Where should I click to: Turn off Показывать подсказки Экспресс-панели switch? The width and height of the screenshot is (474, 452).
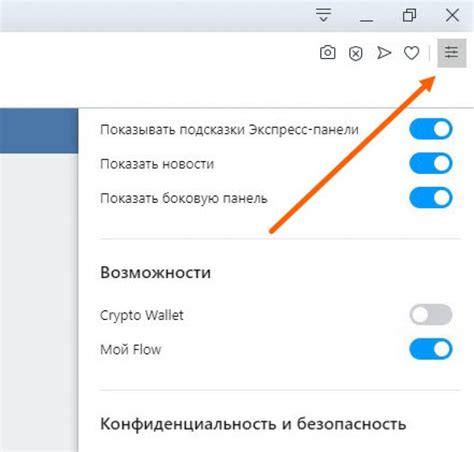click(431, 129)
